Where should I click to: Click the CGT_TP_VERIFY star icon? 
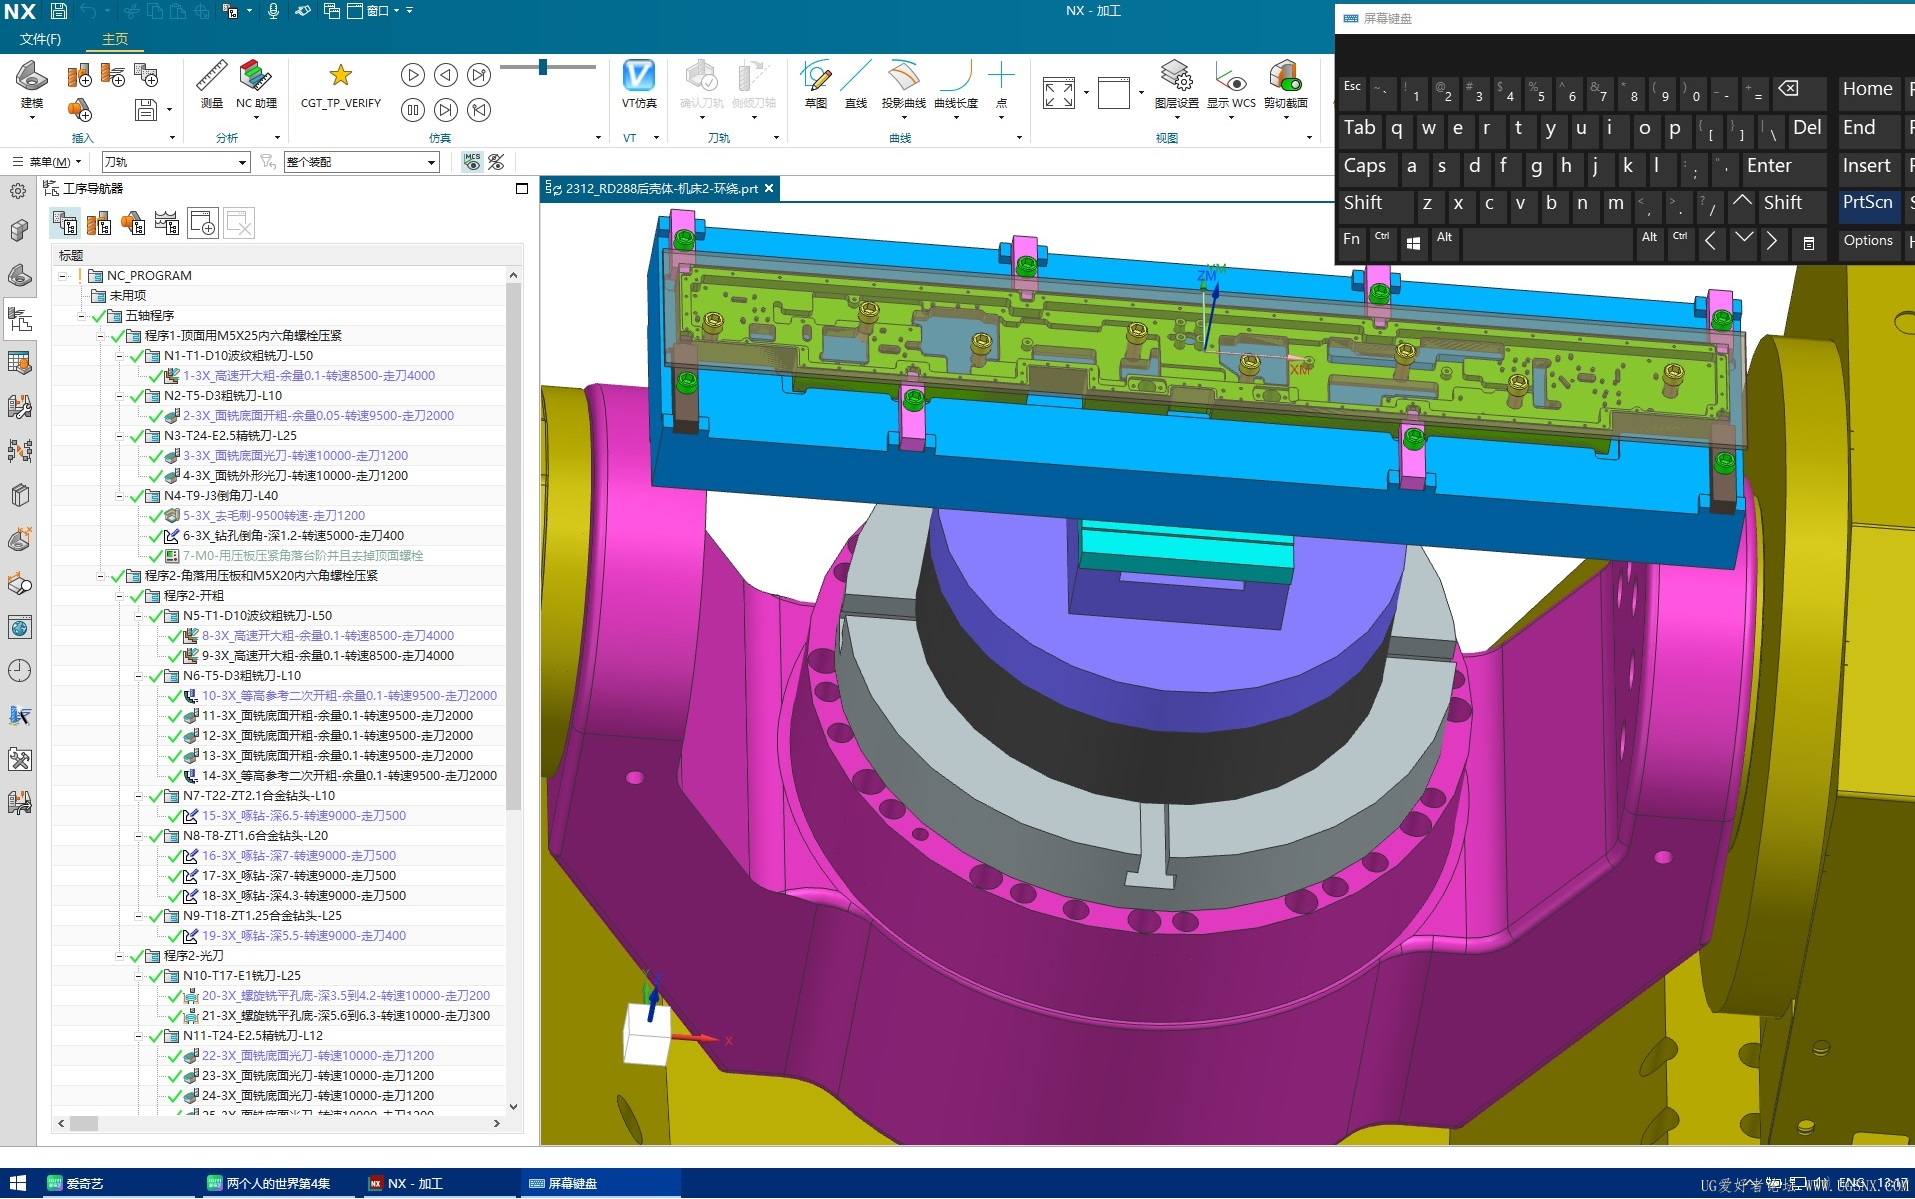click(340, 75)
